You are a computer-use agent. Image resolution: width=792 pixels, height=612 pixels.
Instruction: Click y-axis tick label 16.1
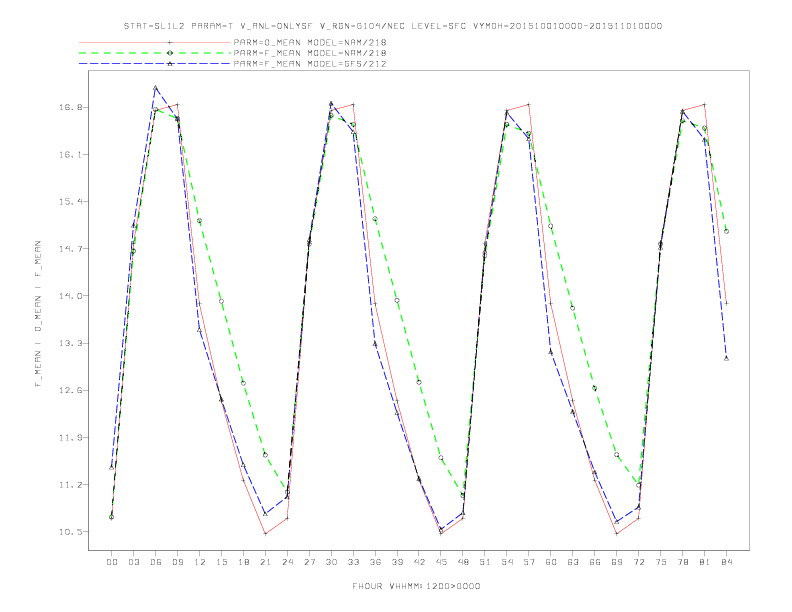coord(70,155)
